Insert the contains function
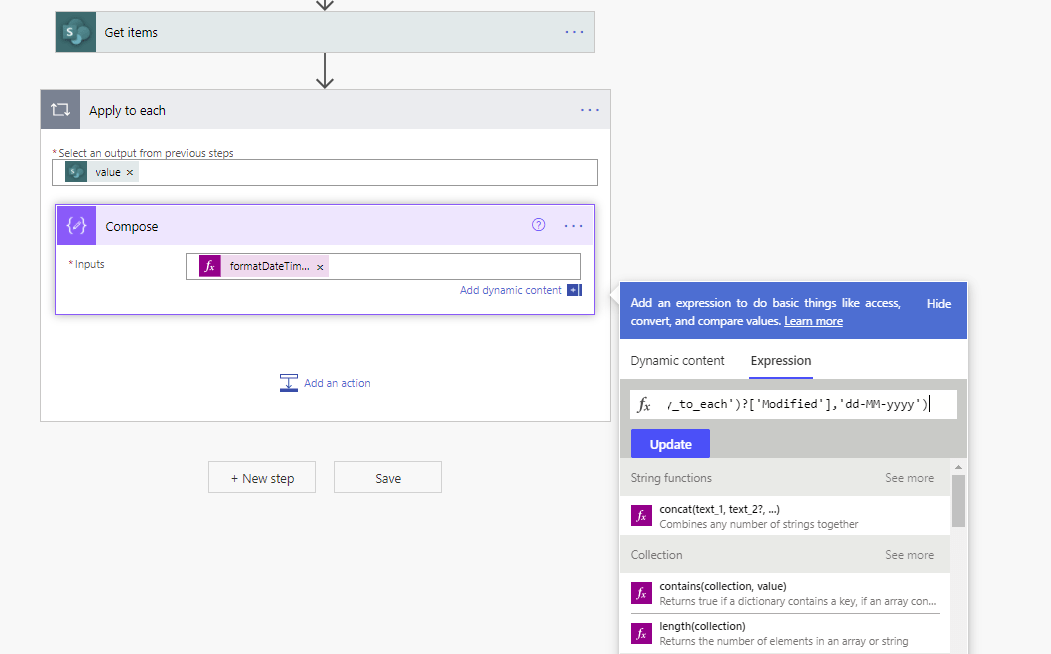Screen dimensions: 1051x654 [785, 593]
